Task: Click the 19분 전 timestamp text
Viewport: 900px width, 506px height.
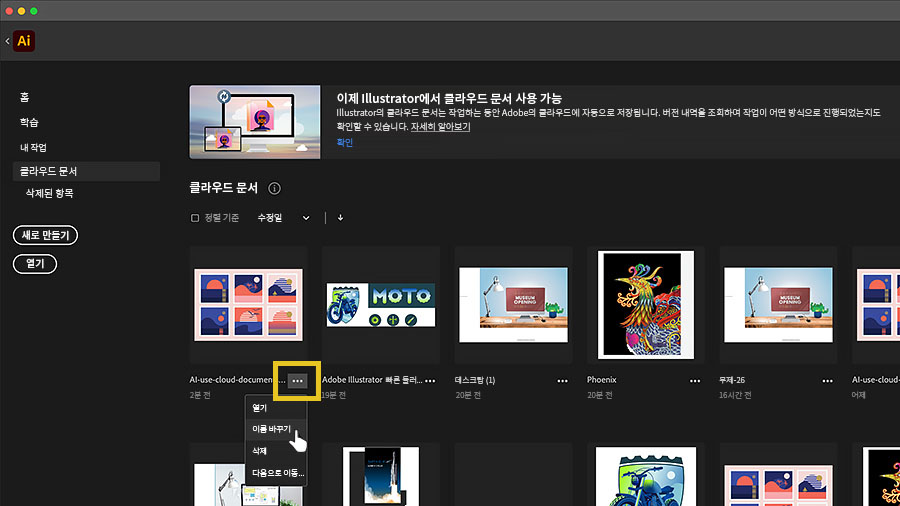Action: [333, 395]
